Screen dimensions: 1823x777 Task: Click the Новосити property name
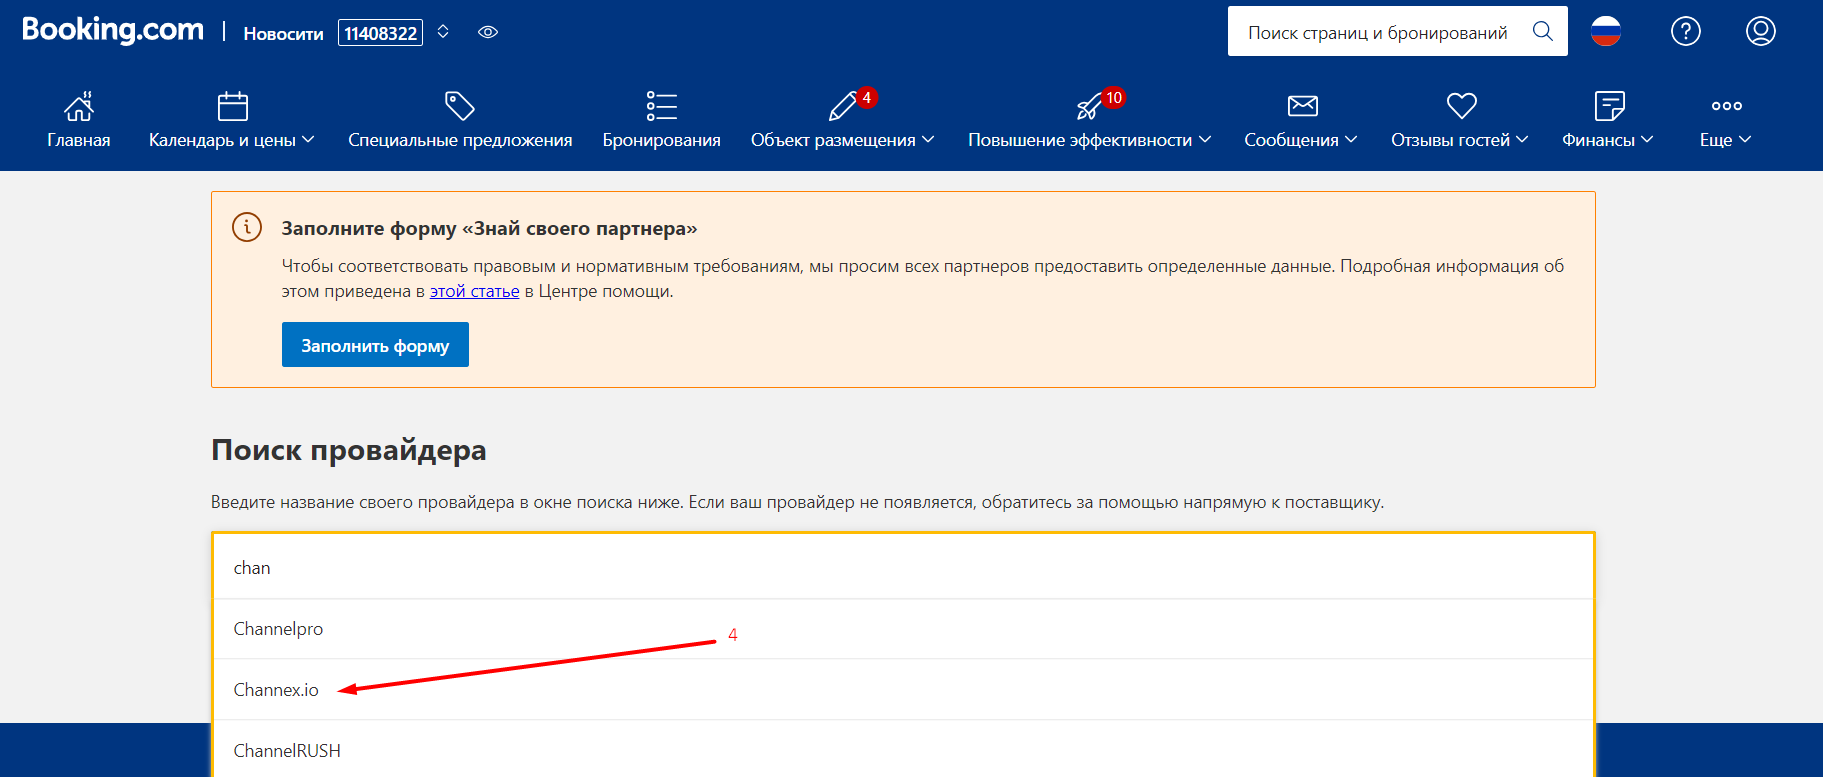(284, 34)
